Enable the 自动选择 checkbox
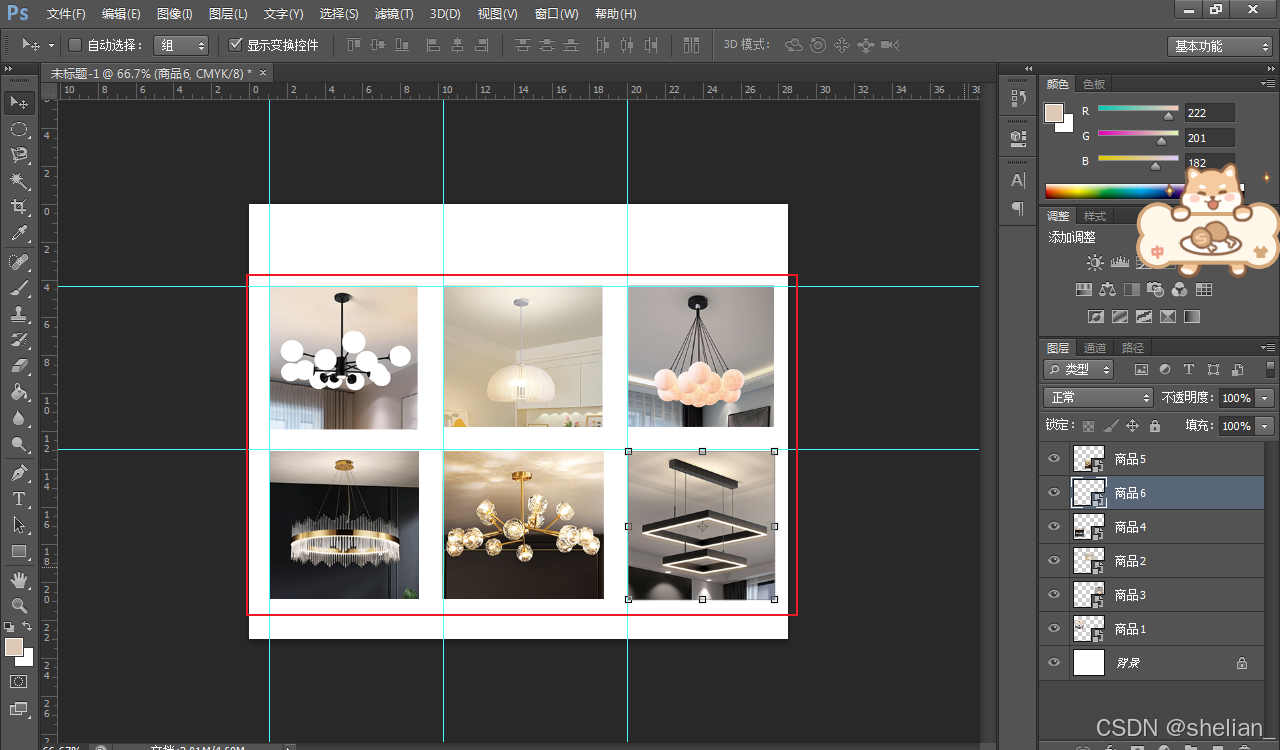1280x750 pixels. (75, 45)
